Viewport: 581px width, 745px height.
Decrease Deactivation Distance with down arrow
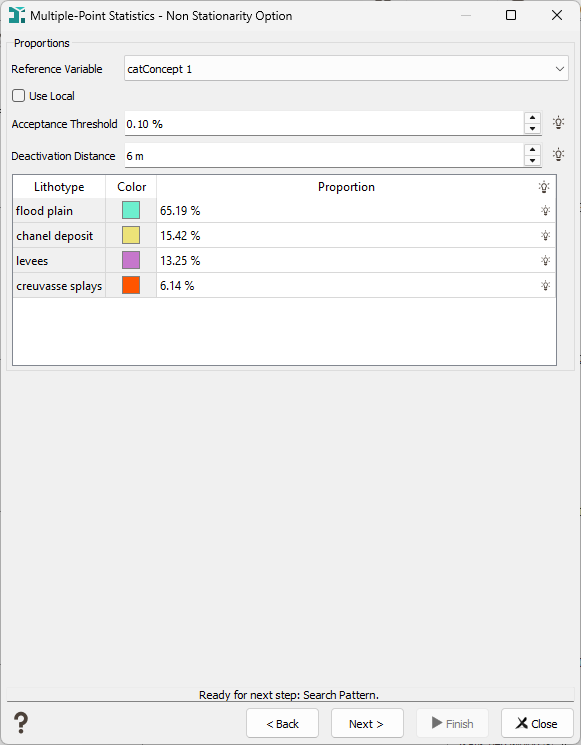click(x=533, y=161)
